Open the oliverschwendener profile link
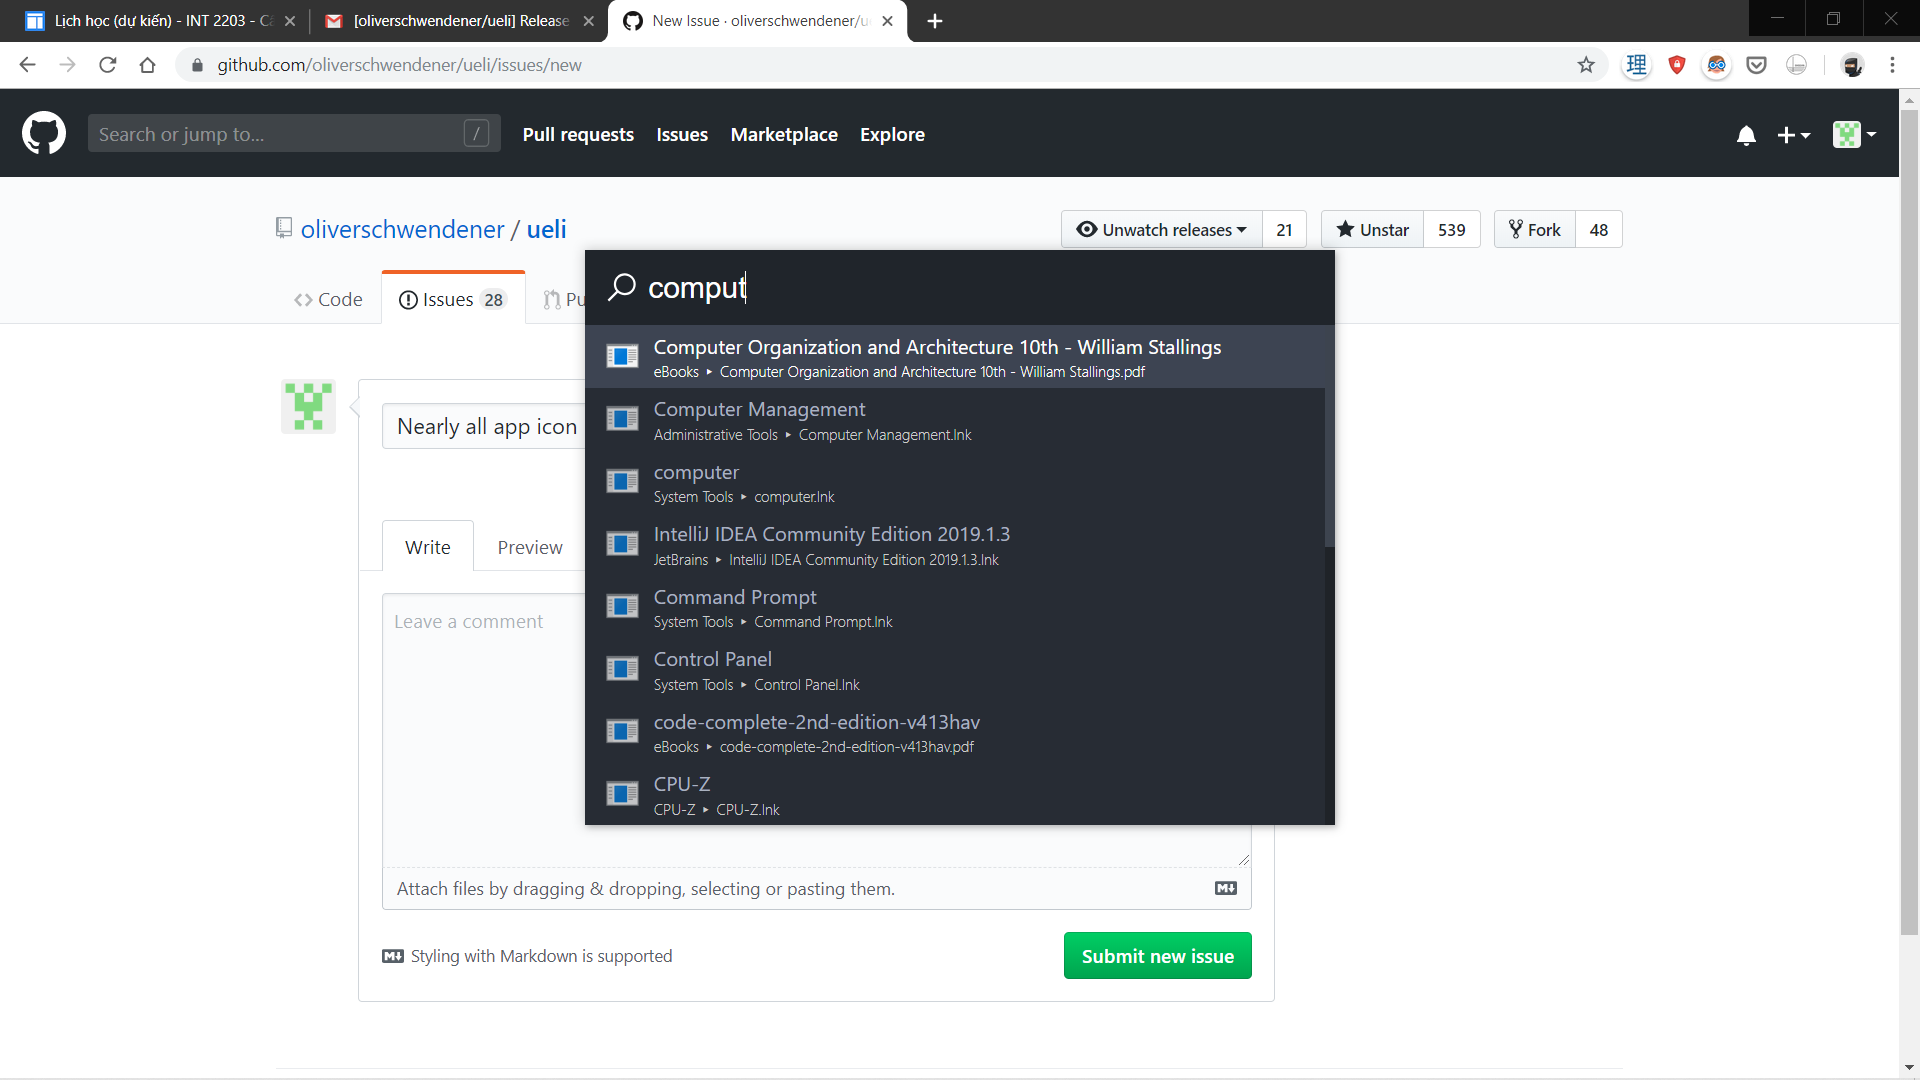The image size is (1920, 1080). pyautogui.click(x=402, y=229)
